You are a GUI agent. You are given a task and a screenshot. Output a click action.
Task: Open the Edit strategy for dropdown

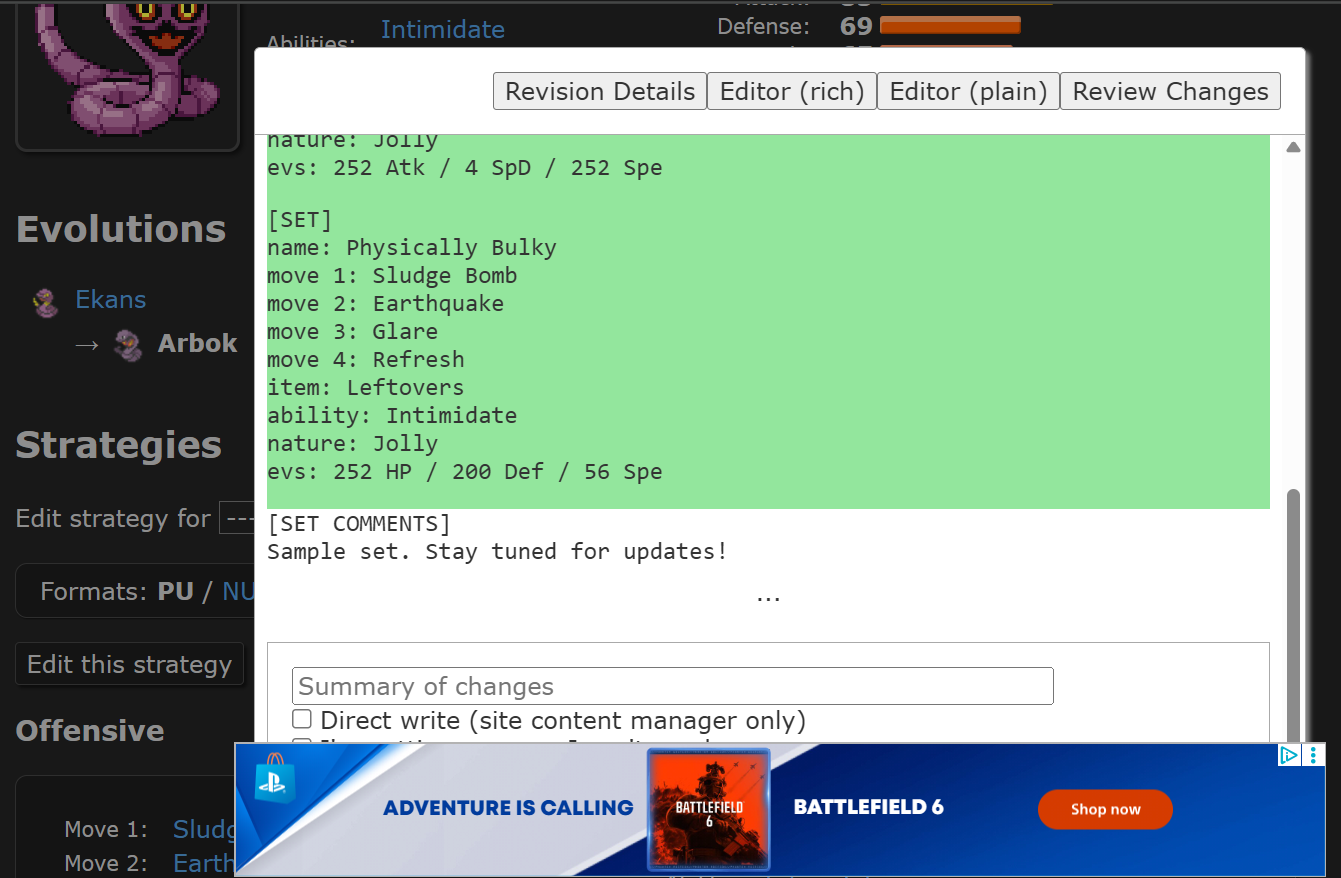(x=236, y=519)
